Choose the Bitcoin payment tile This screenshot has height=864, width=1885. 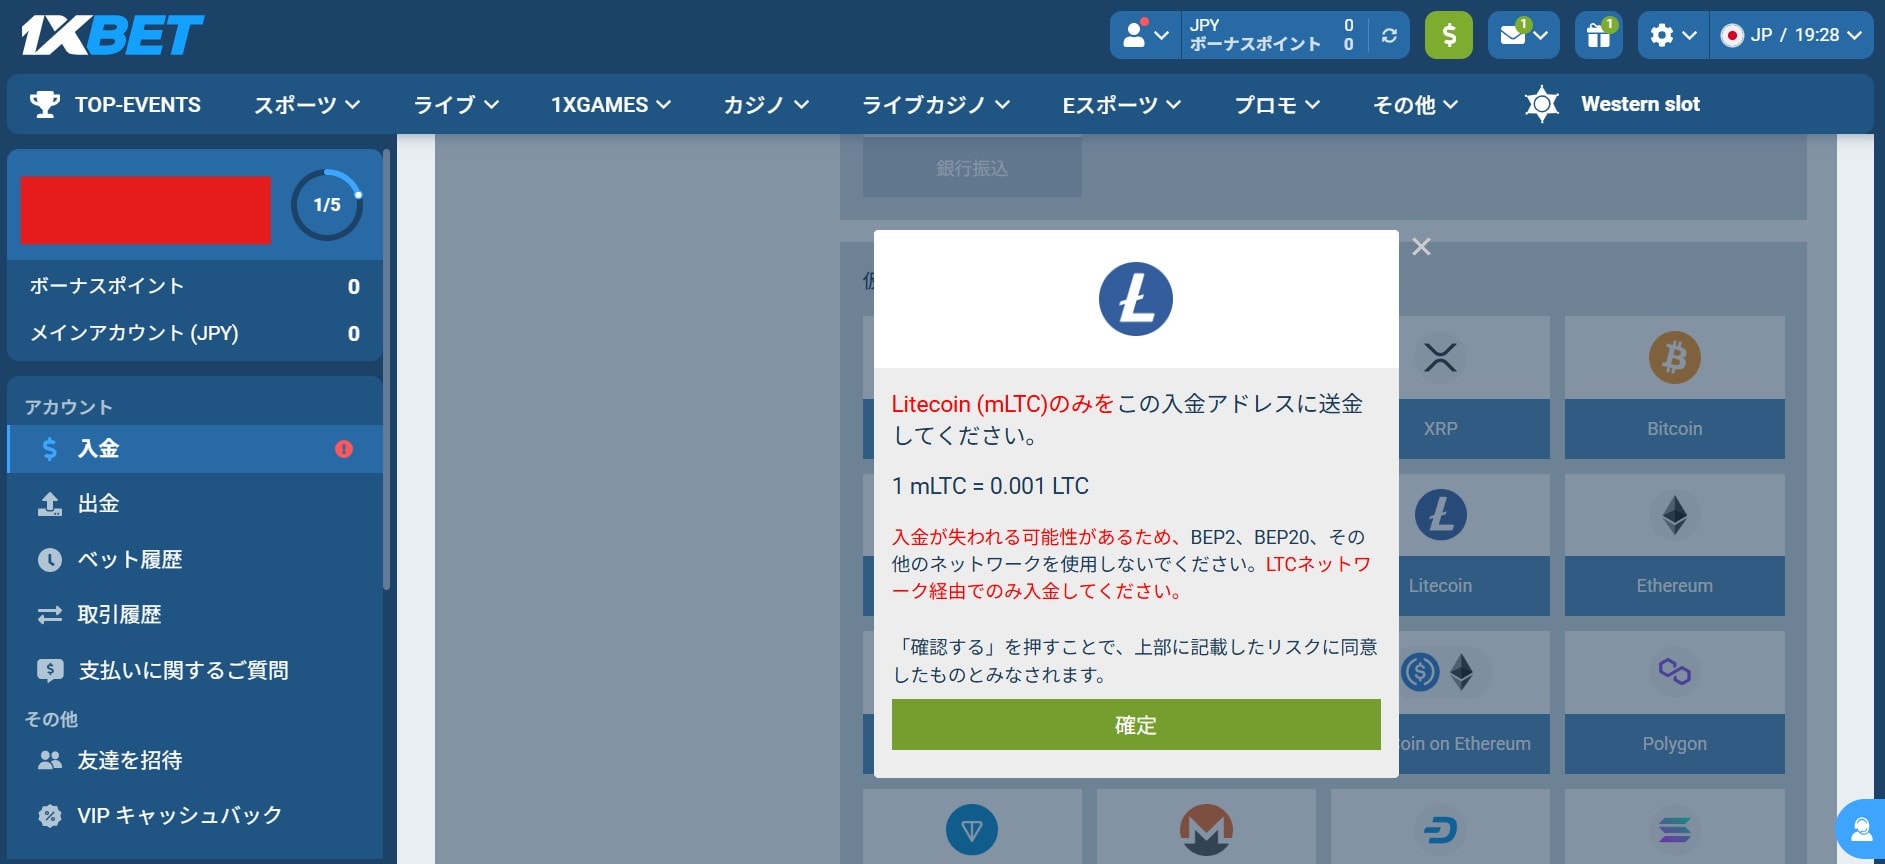click(x=1674, y=388)
